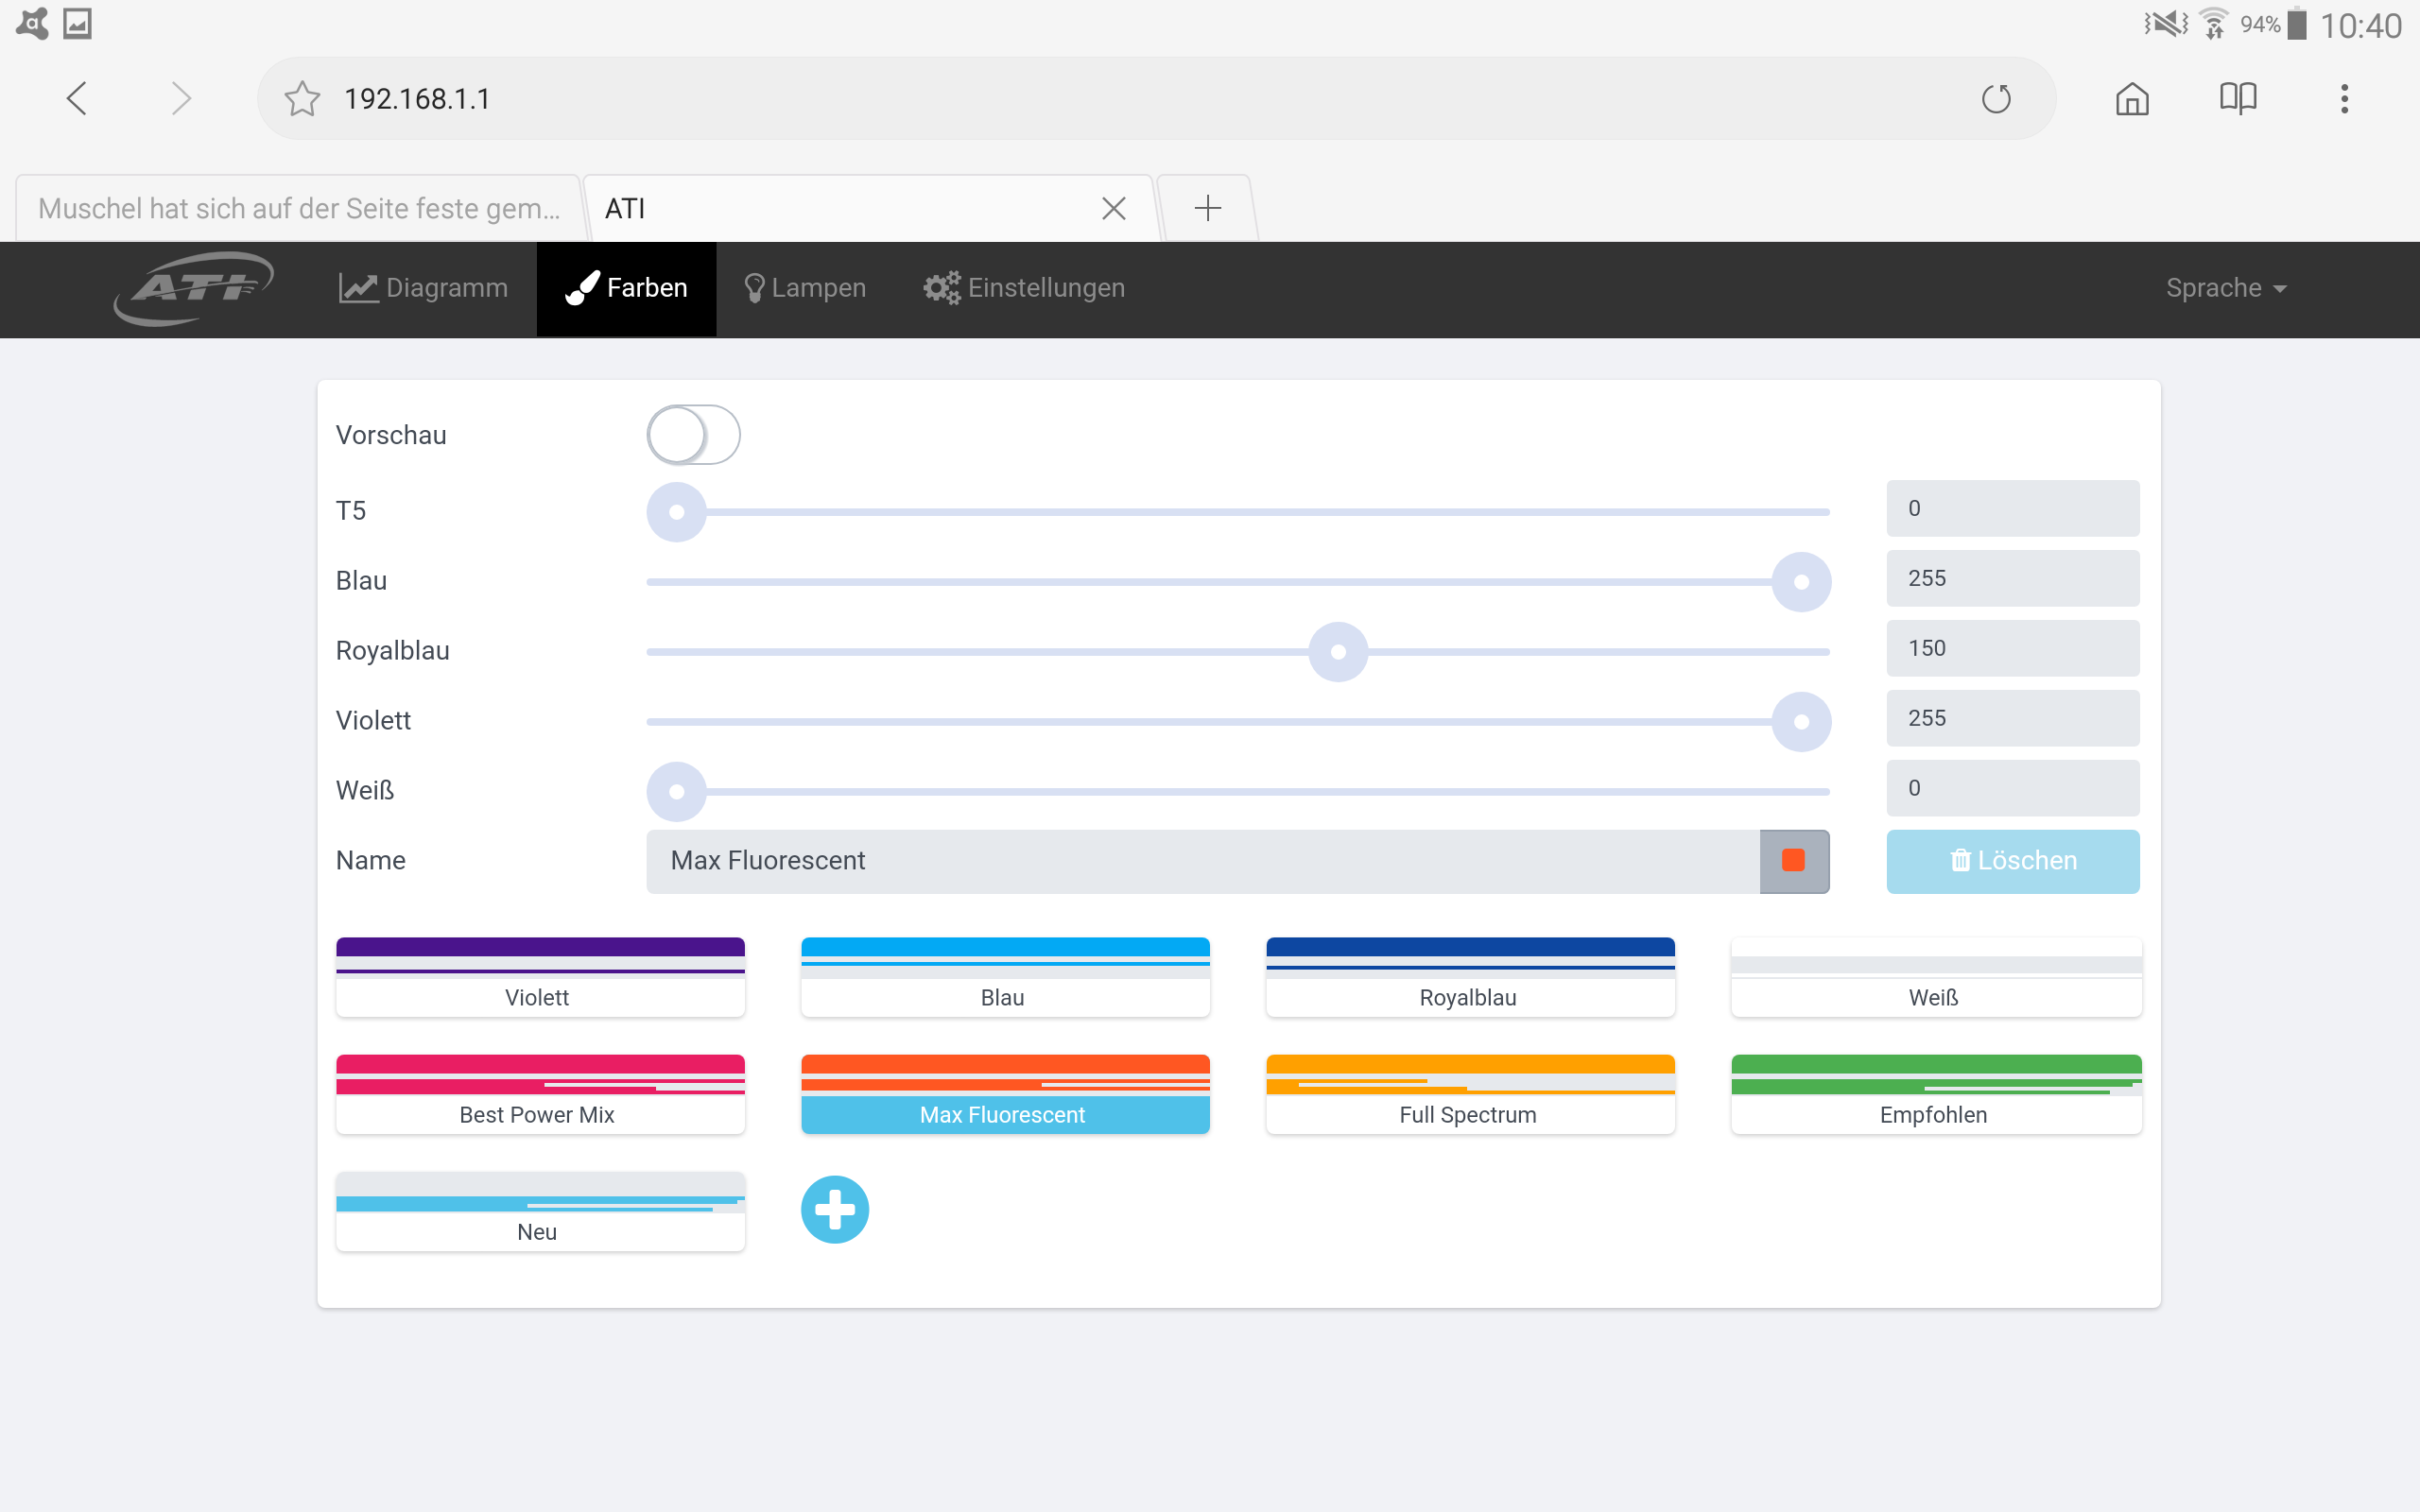Select the Full Spectrum preset
The height and width of the screenshot is (1512, 2420).
1469,1094
